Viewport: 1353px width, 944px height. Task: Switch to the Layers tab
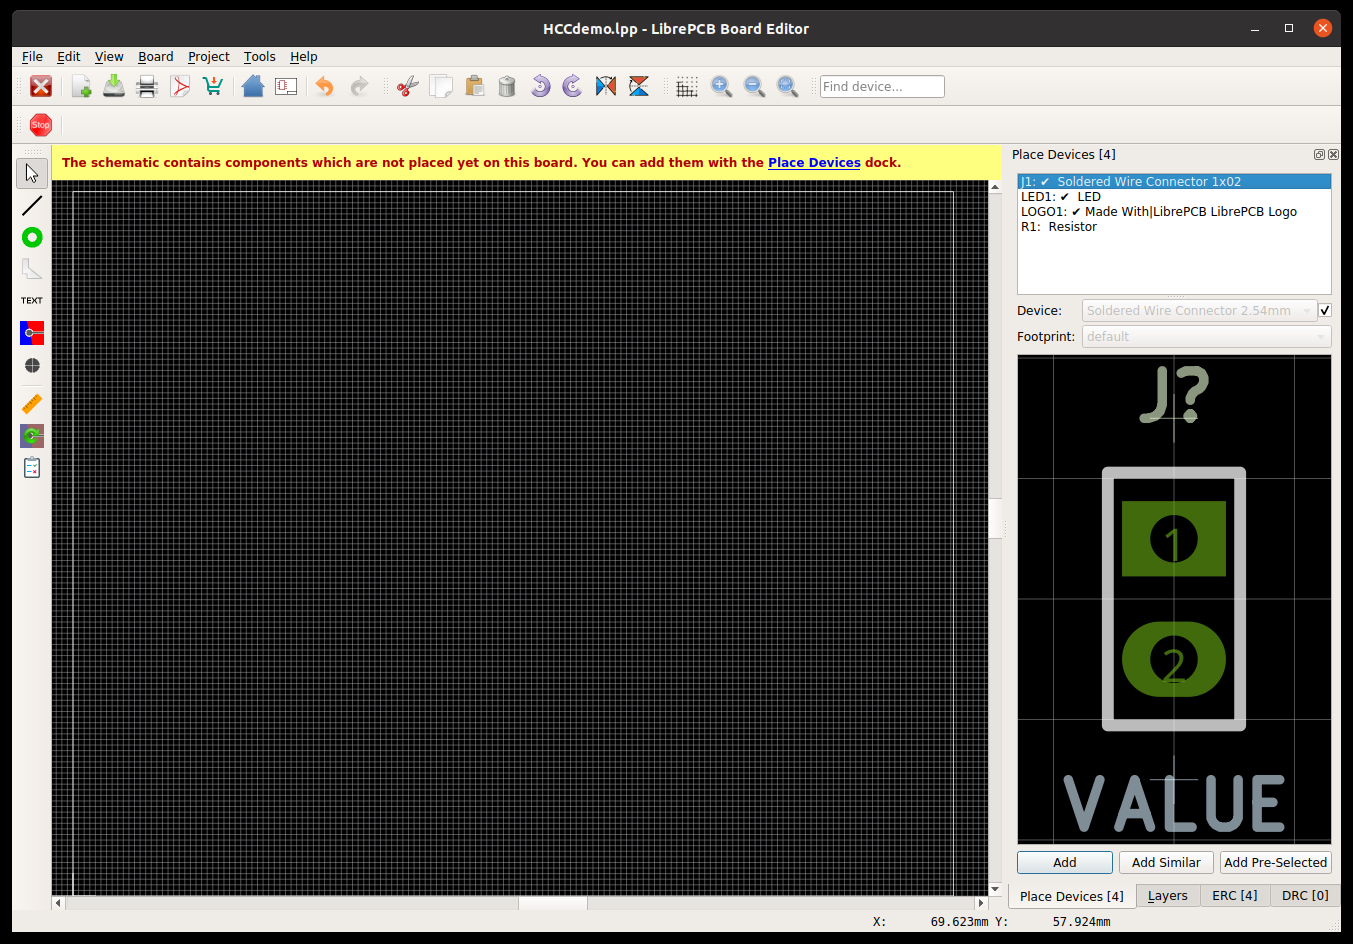1168,896
